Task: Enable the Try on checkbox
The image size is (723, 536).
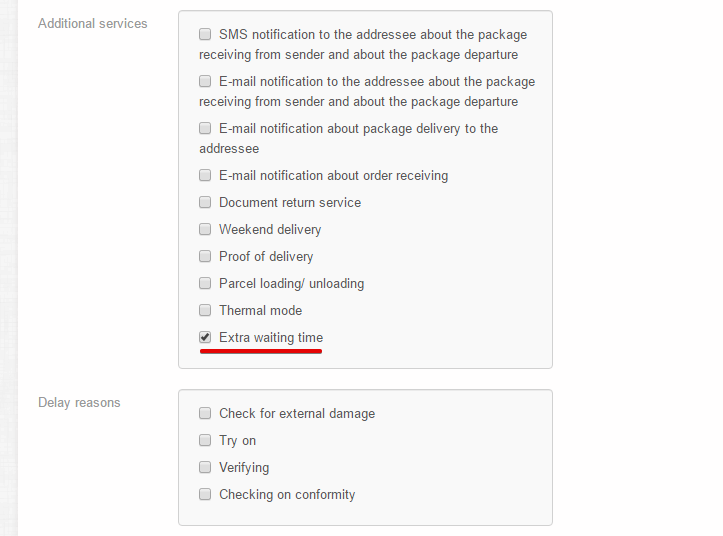Action: [x=205, y=440]
